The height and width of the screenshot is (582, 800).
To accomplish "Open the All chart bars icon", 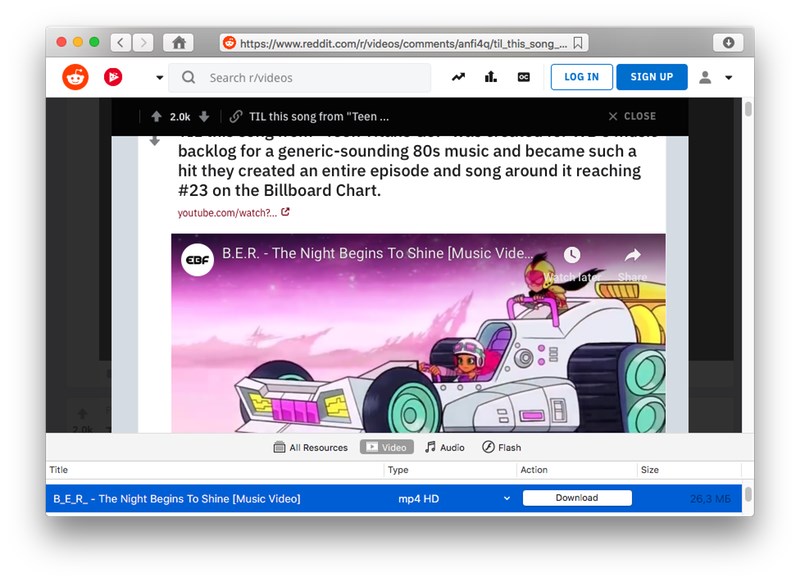I will [x=491, y=77].
